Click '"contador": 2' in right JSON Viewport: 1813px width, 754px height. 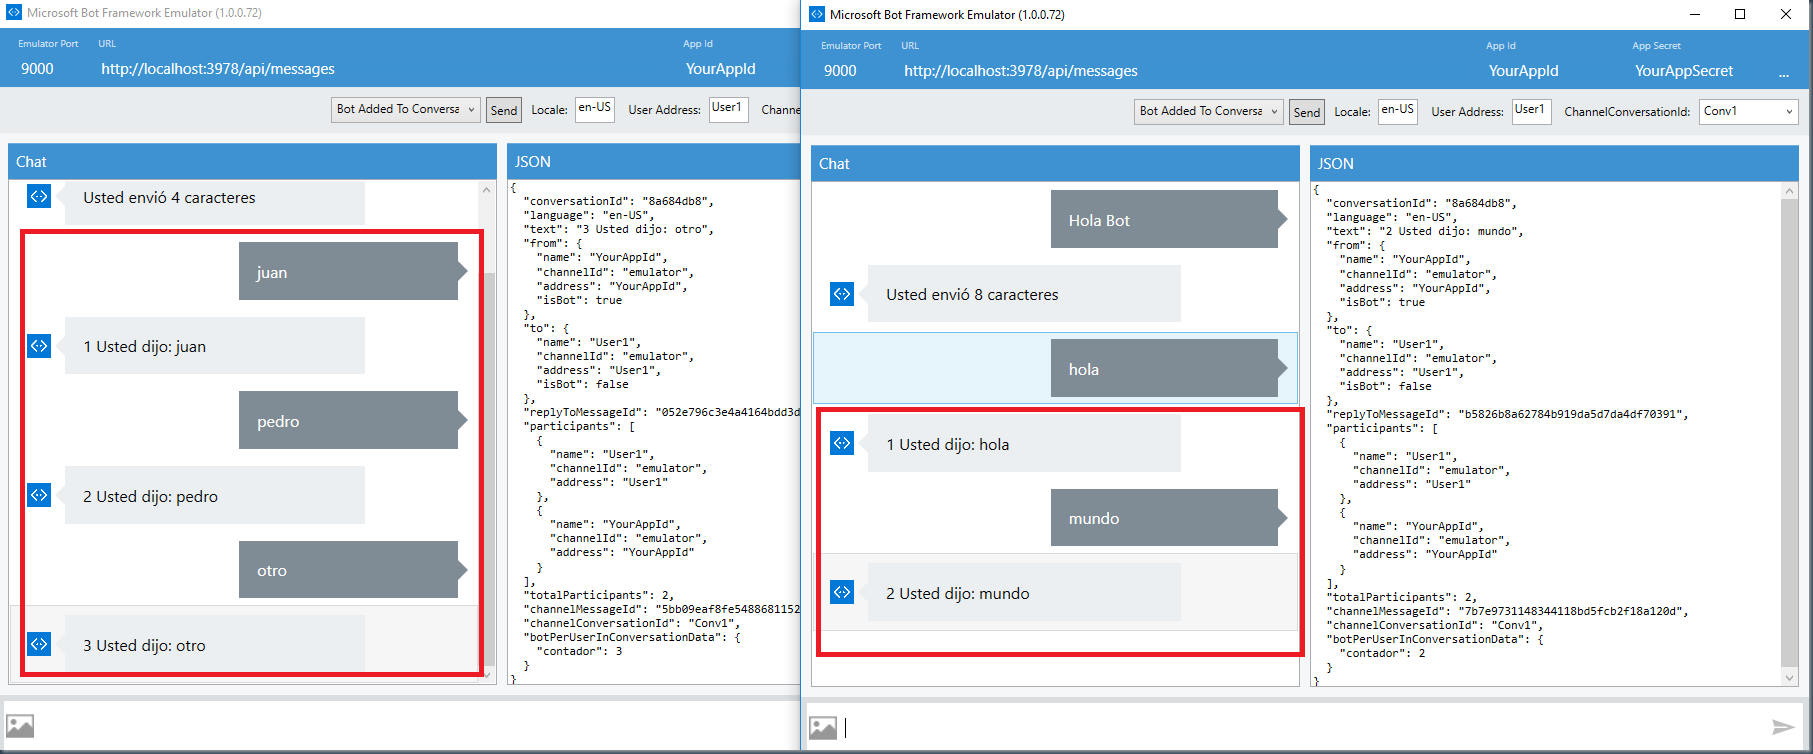click(1383, 653)
